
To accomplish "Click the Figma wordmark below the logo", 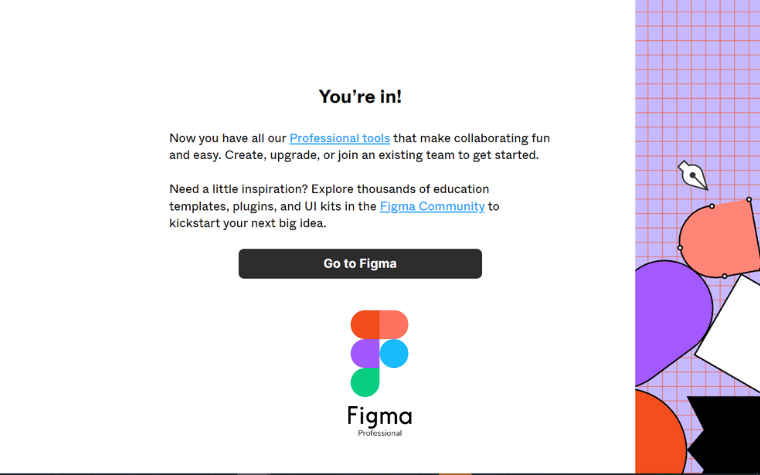I will (x=380, y=416).
